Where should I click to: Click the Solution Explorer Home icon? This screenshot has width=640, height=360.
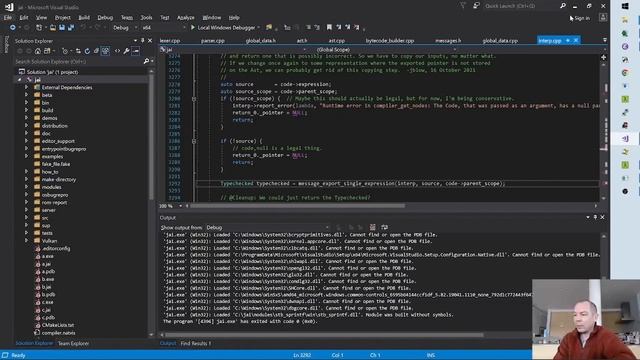pos(38,51)
